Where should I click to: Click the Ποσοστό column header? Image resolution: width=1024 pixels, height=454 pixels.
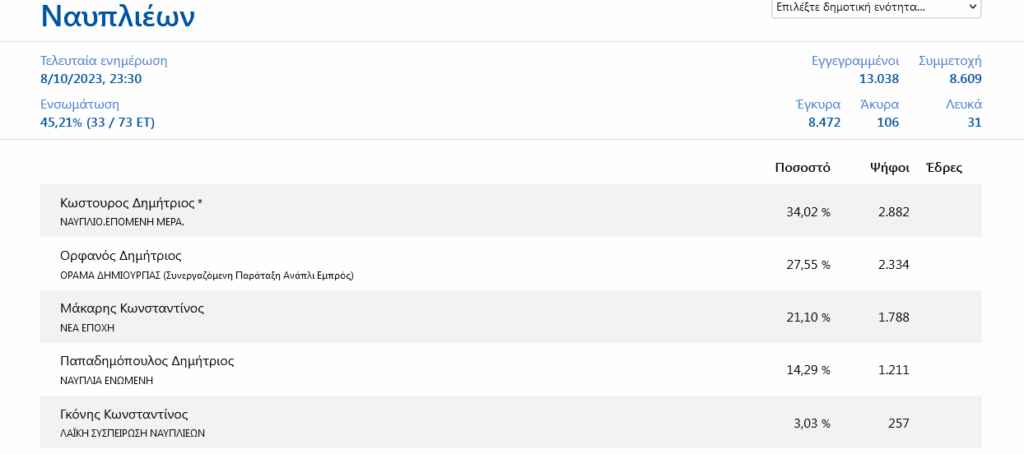(x=802, y=167)
